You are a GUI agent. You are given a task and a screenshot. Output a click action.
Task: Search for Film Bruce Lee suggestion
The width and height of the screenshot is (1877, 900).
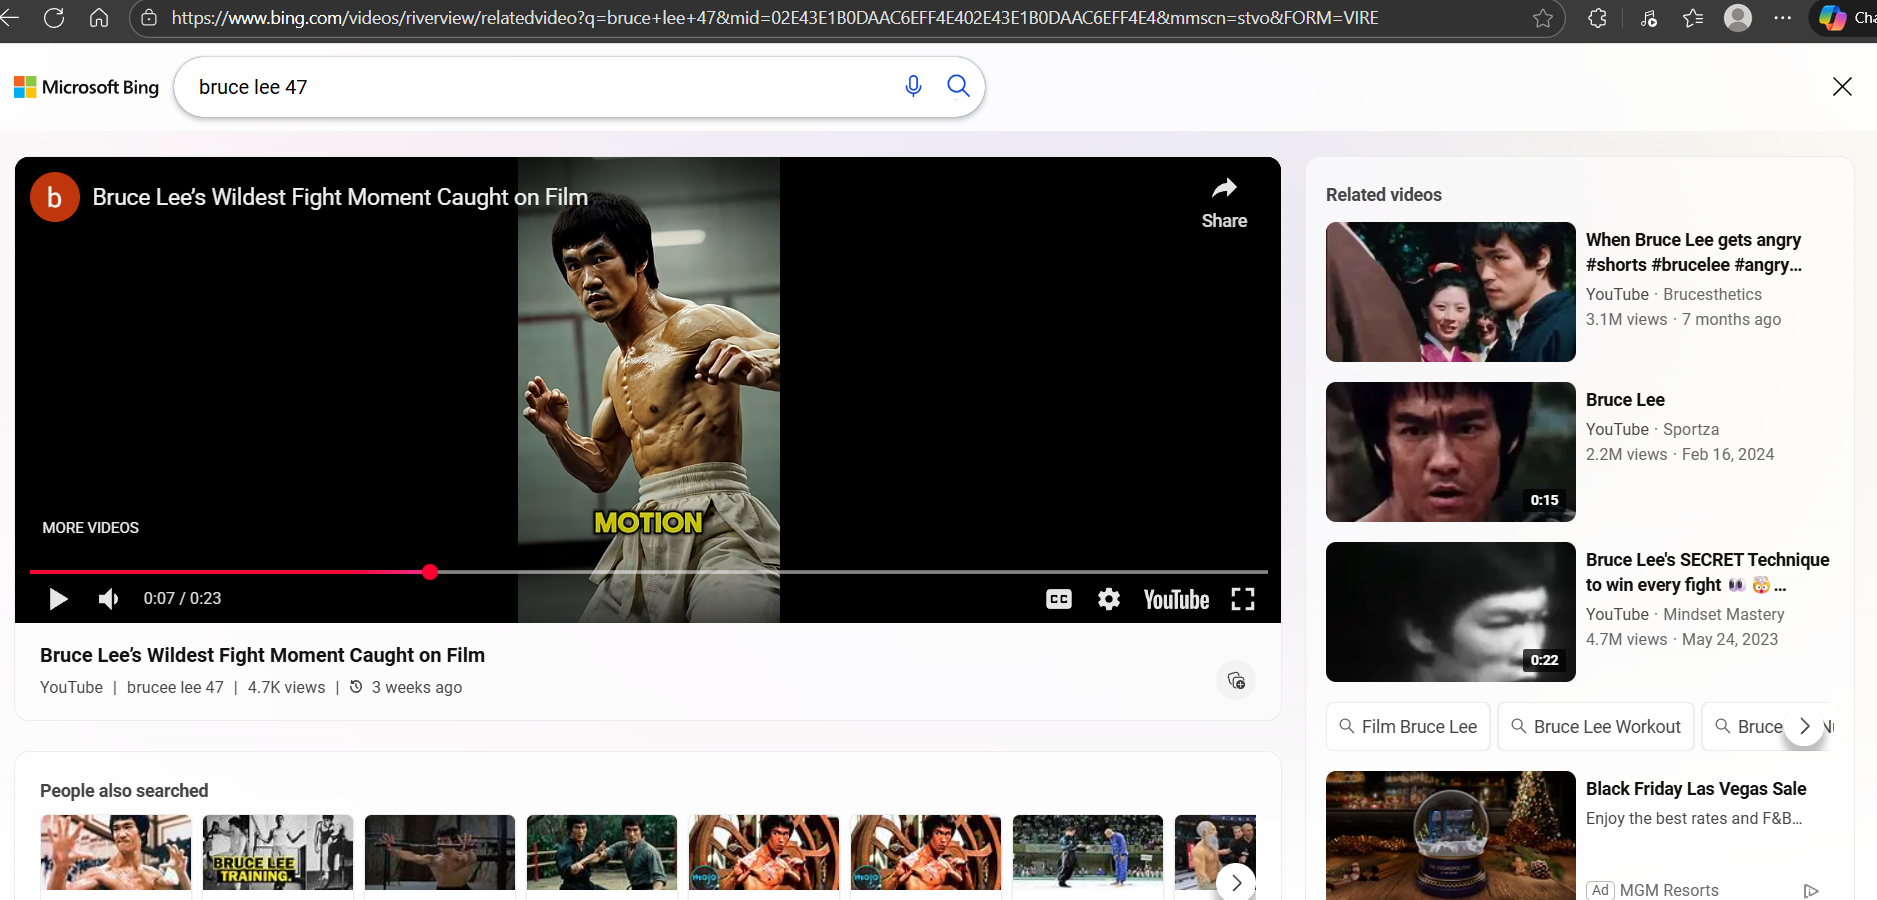pyautogui.click(x=1407, y=727)
